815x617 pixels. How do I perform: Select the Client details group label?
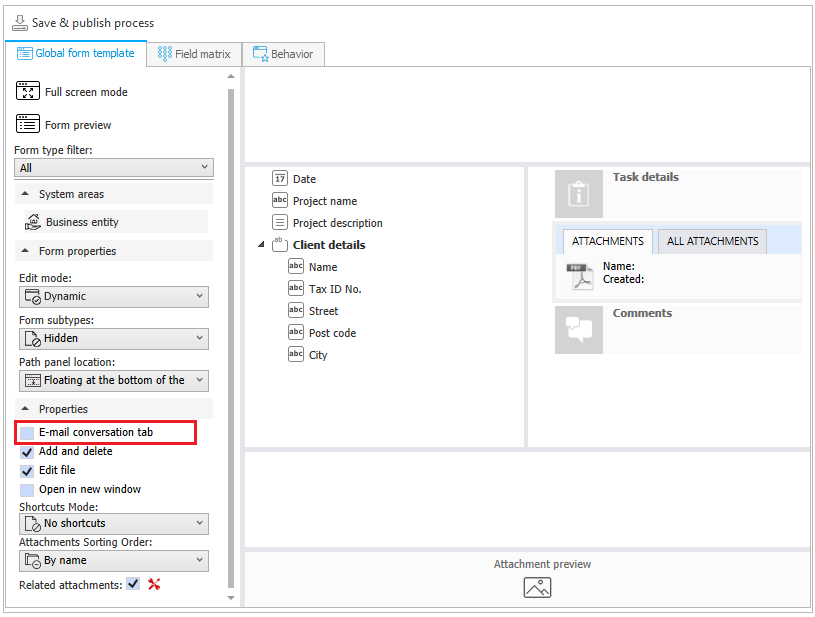pyautogui.click(x=329, y=245)
